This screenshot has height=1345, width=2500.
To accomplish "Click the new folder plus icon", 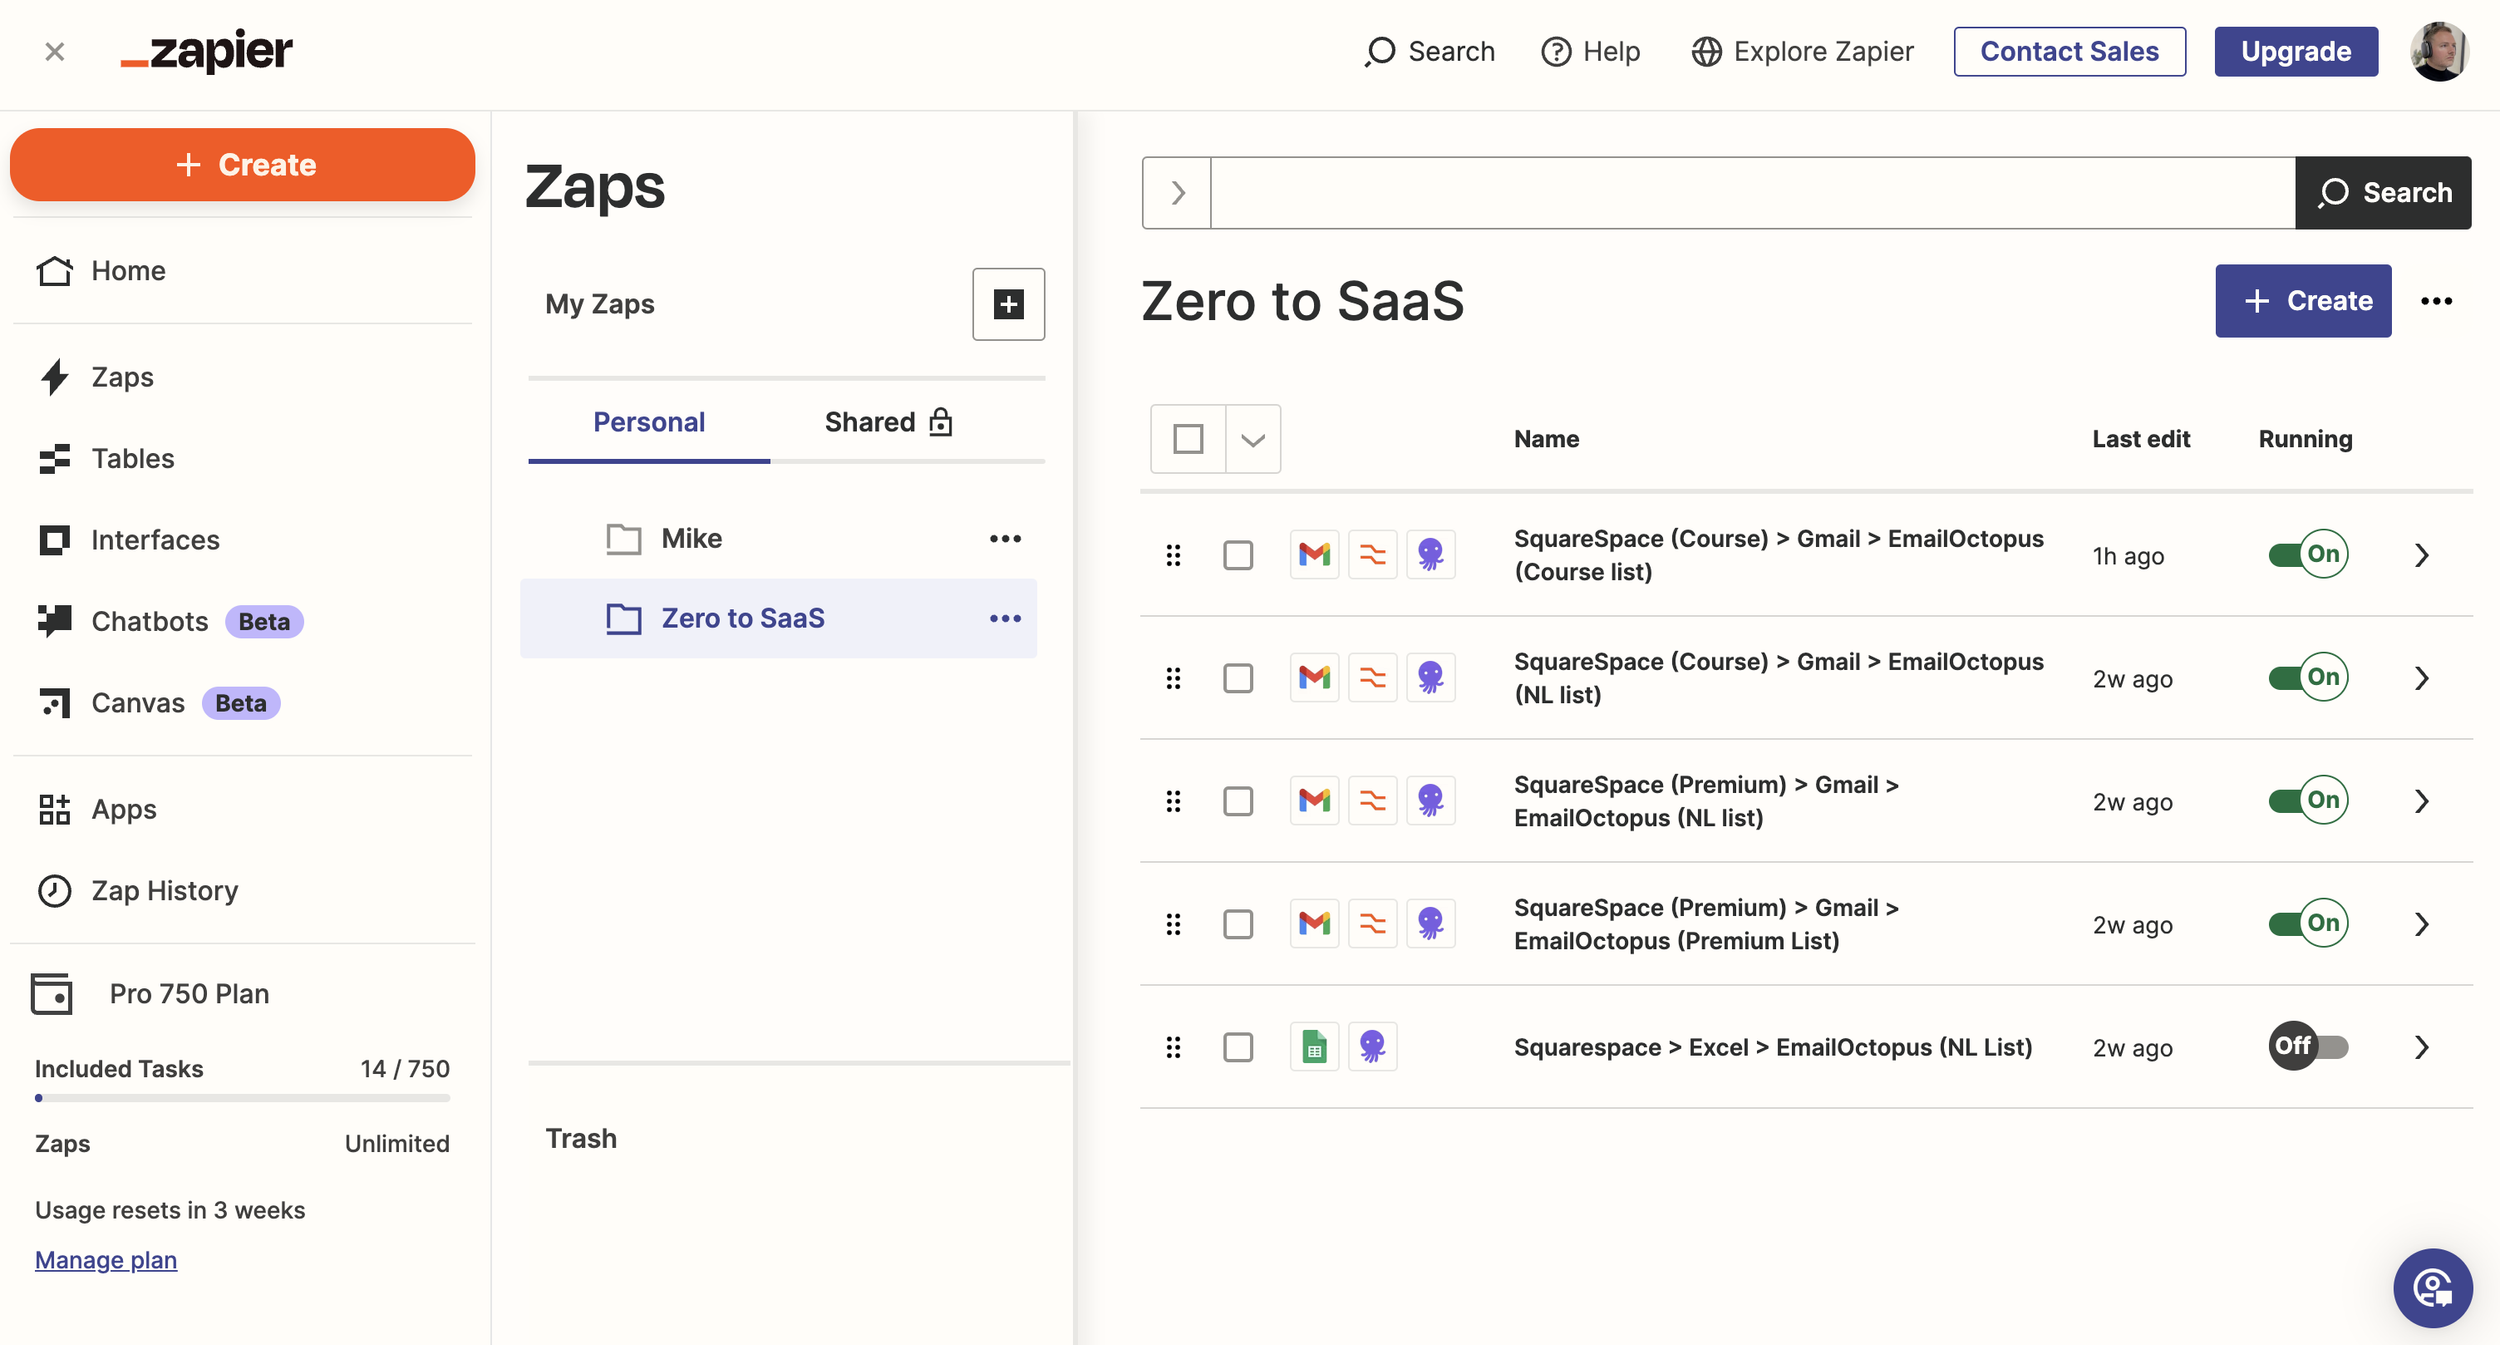I will (1008, 304).
